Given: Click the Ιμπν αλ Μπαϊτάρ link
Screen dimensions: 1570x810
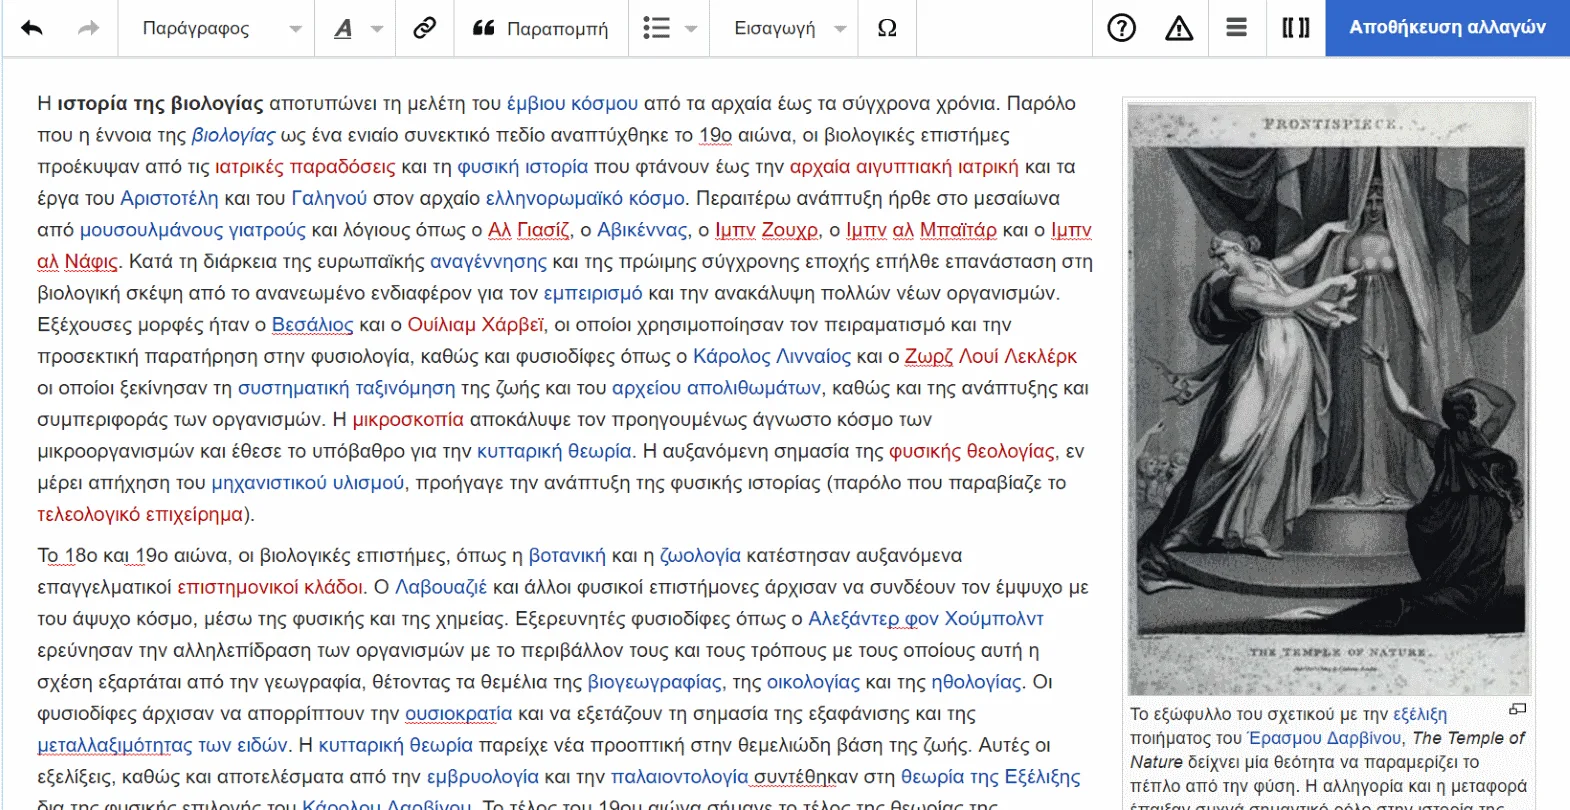Looking at the screenshot, I should pos(921,230).
